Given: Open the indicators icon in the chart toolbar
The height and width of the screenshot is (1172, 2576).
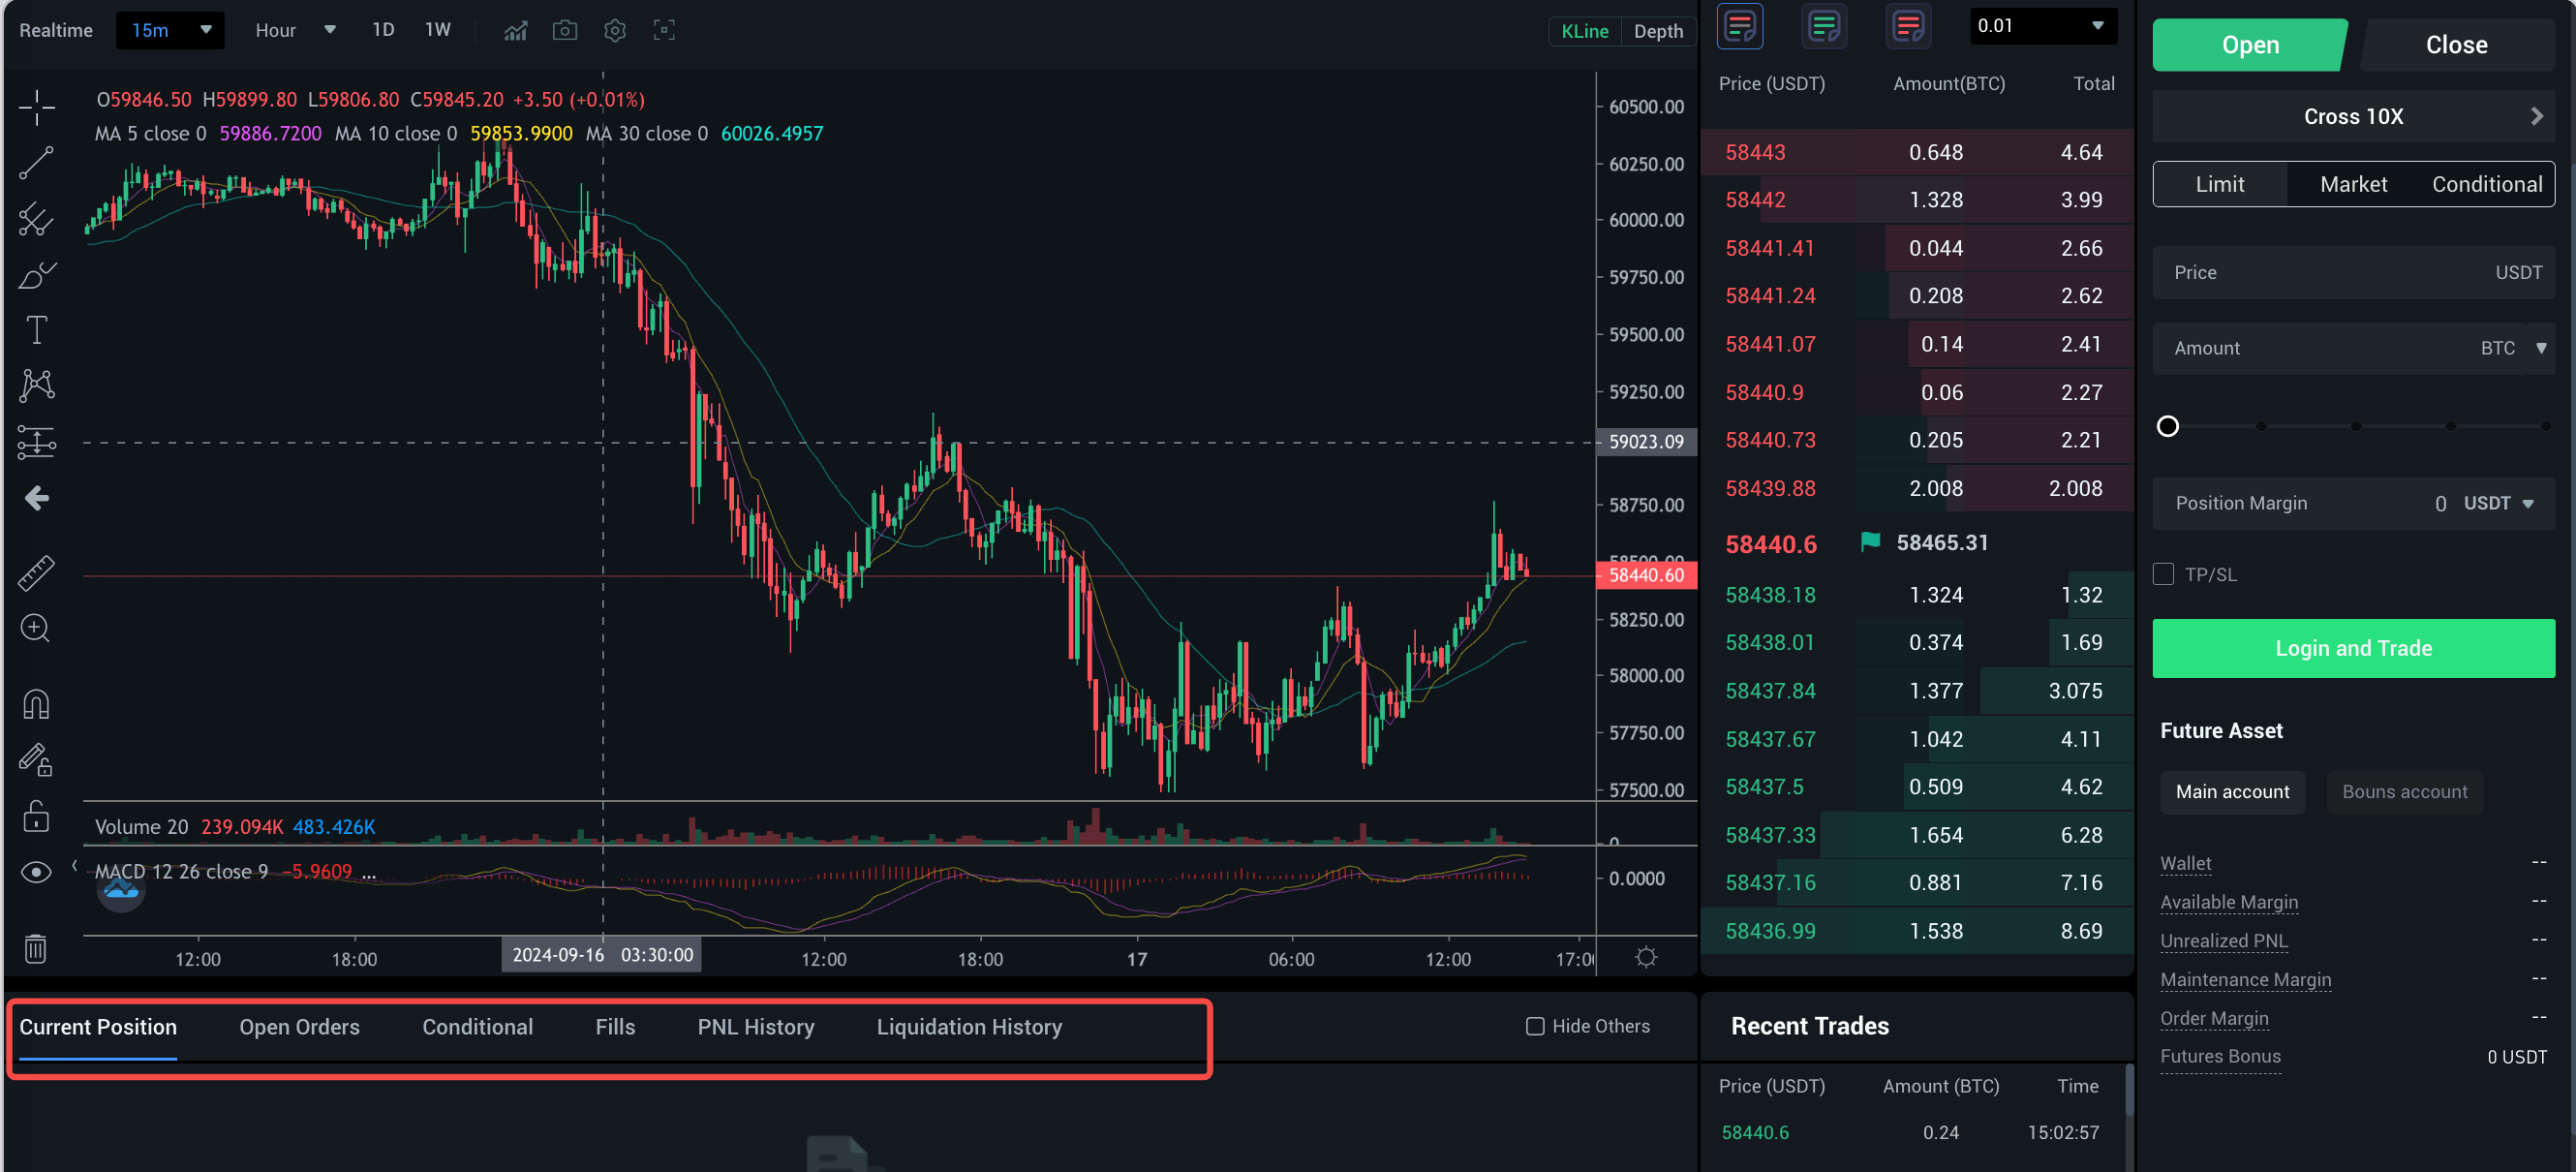Looking at the screenshot, I should [515, 30].
